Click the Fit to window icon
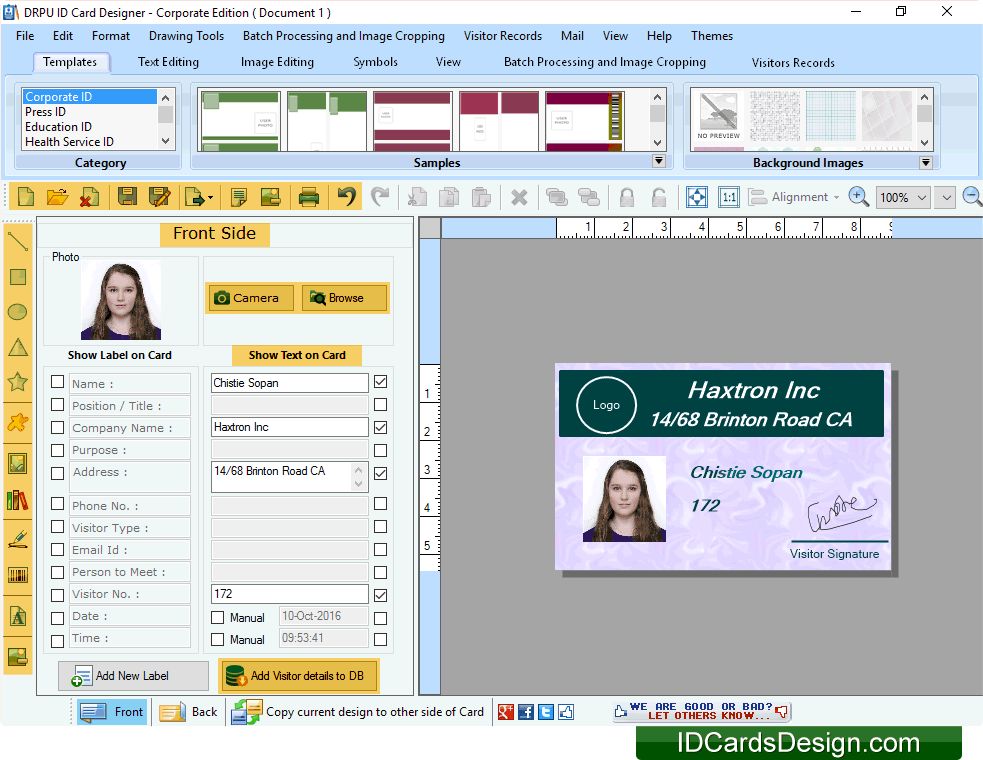 (697, 197)
